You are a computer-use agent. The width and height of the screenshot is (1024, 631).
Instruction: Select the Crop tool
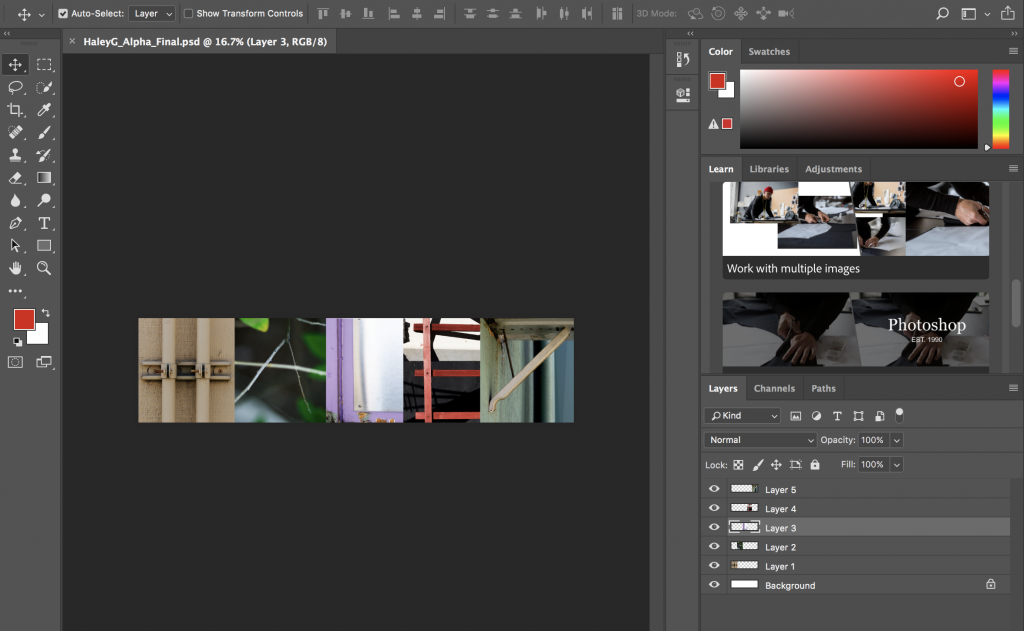pyautogui.click(x=14, y=110)
